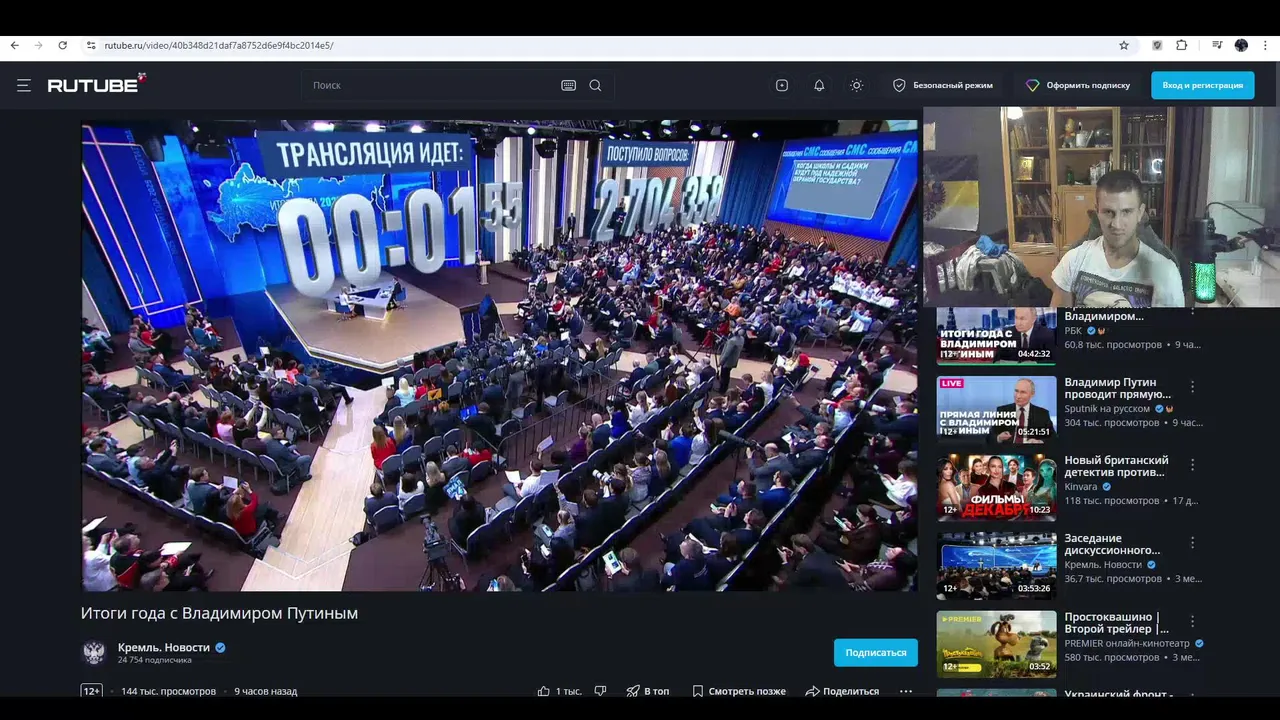This screenshot has height=720, width=1280.
Task: Open Простоквашино trailer thumbnail 03:52
Action: click(x=996, y=643)
